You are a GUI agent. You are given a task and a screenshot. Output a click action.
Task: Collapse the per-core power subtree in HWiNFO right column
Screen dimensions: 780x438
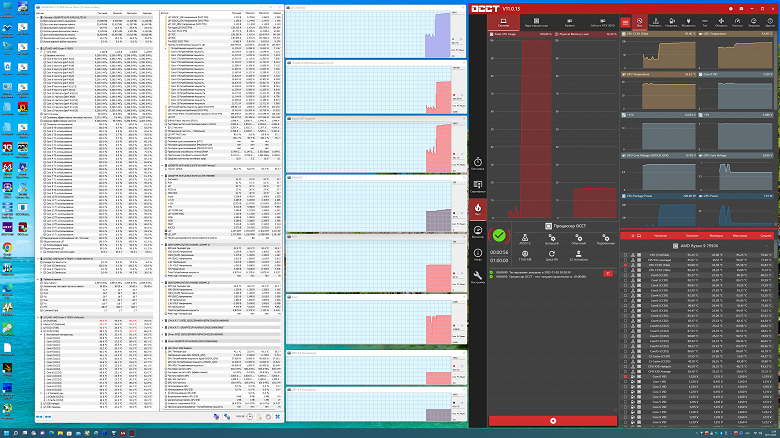click(167, 48)
